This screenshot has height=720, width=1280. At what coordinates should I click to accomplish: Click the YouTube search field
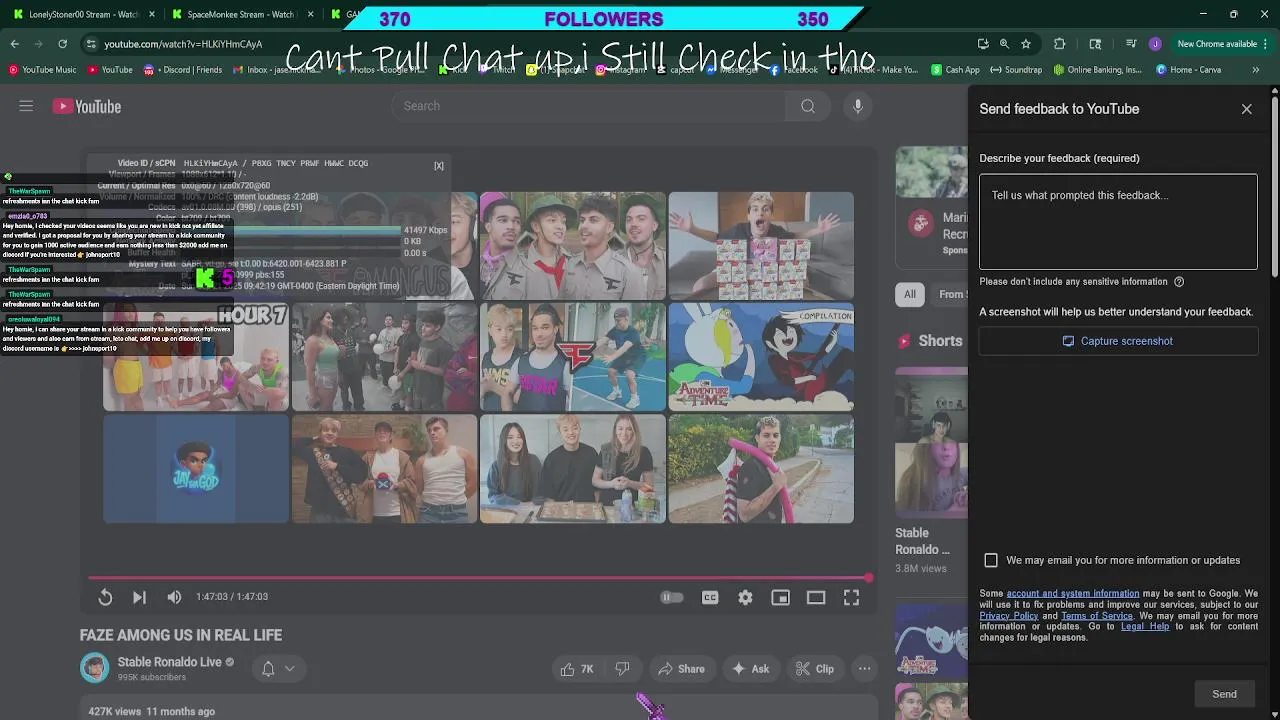pyautogui.click(x=589, y=106)
